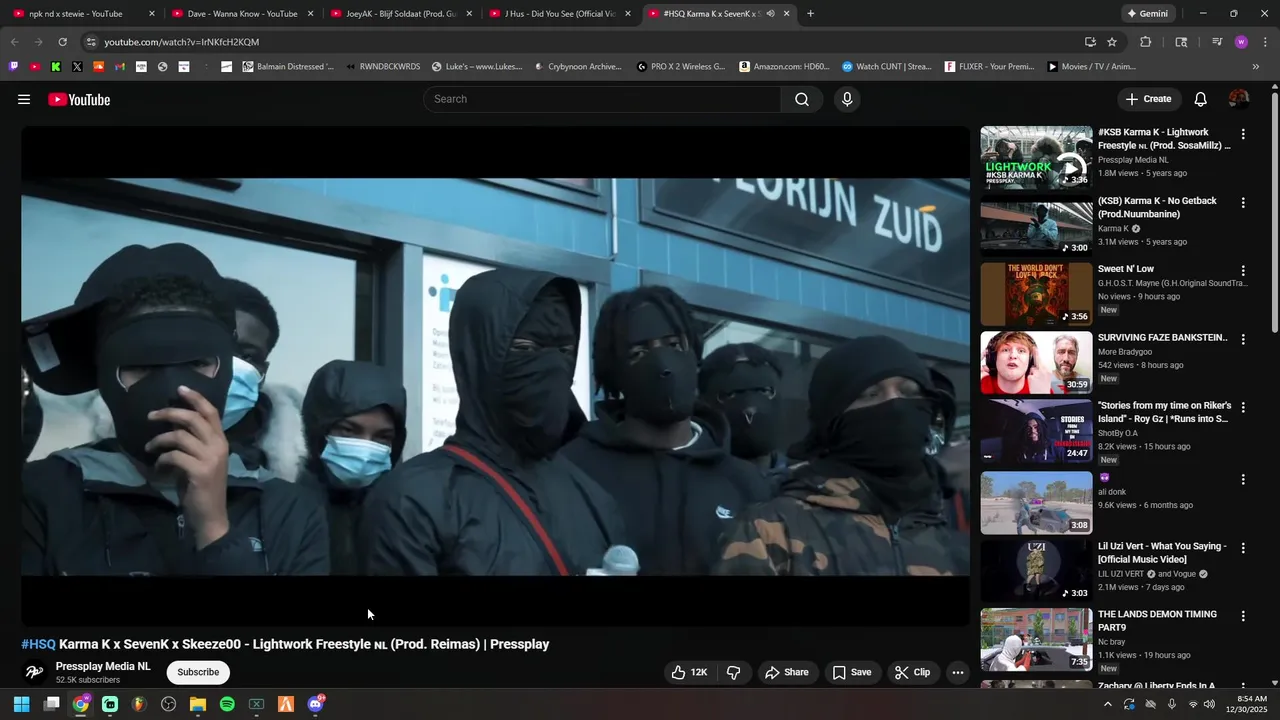Subscribe to Pressplay Media NL
This screenshot has width=1280, height=720.
pos(198,672)
